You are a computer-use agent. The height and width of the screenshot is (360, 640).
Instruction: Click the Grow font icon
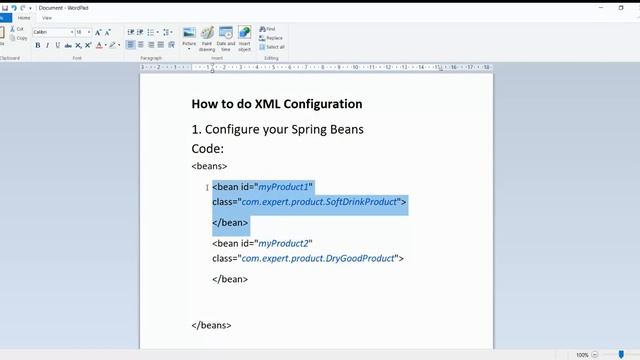click(98, 32)
